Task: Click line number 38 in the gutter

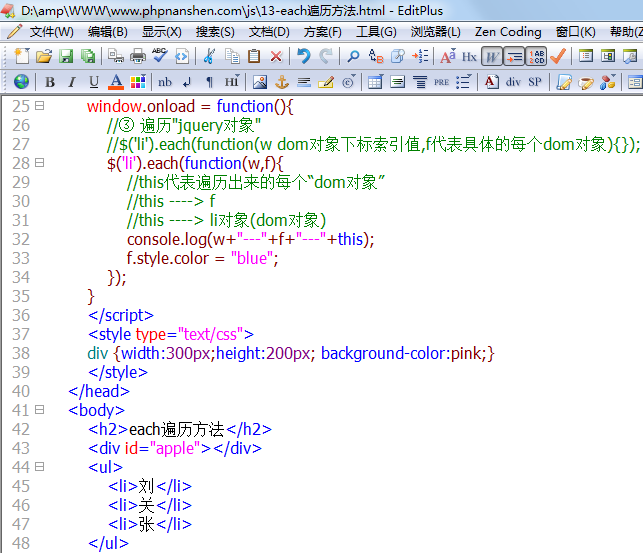Action: click(21, 353)
